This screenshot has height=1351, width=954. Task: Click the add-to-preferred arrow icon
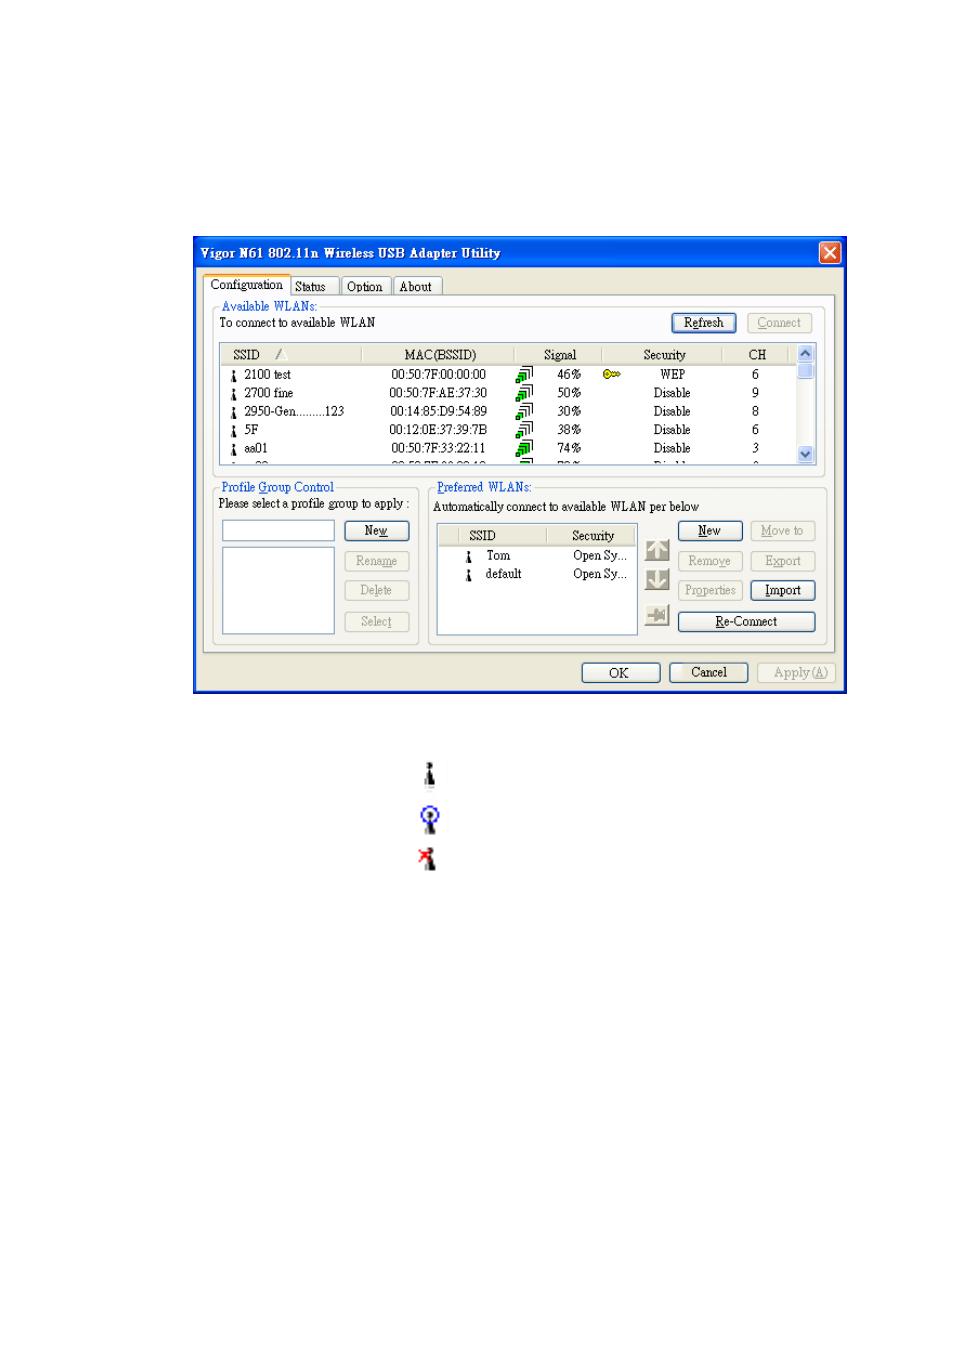pos(657,615)
